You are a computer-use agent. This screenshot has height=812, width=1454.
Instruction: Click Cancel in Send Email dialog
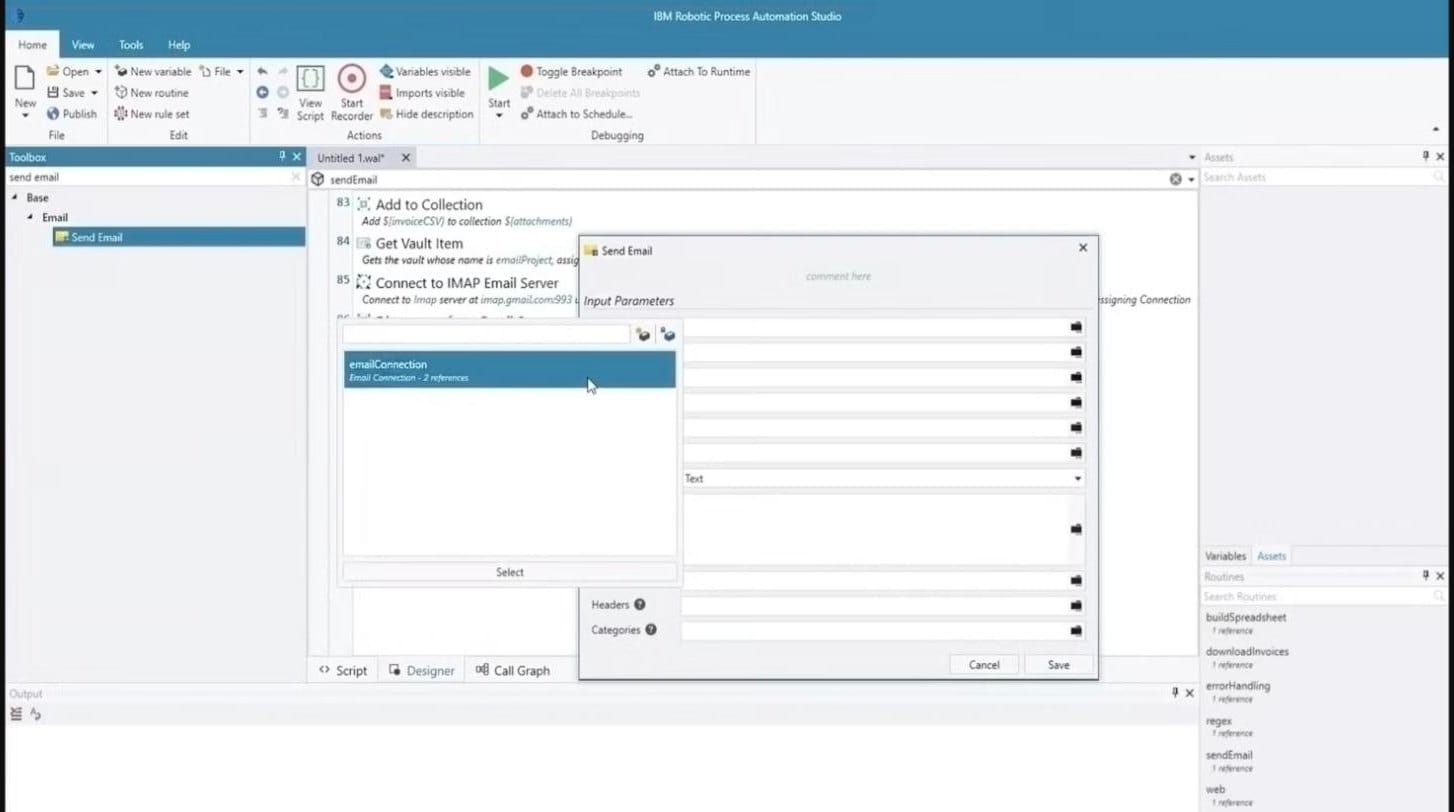coord(984,665)
